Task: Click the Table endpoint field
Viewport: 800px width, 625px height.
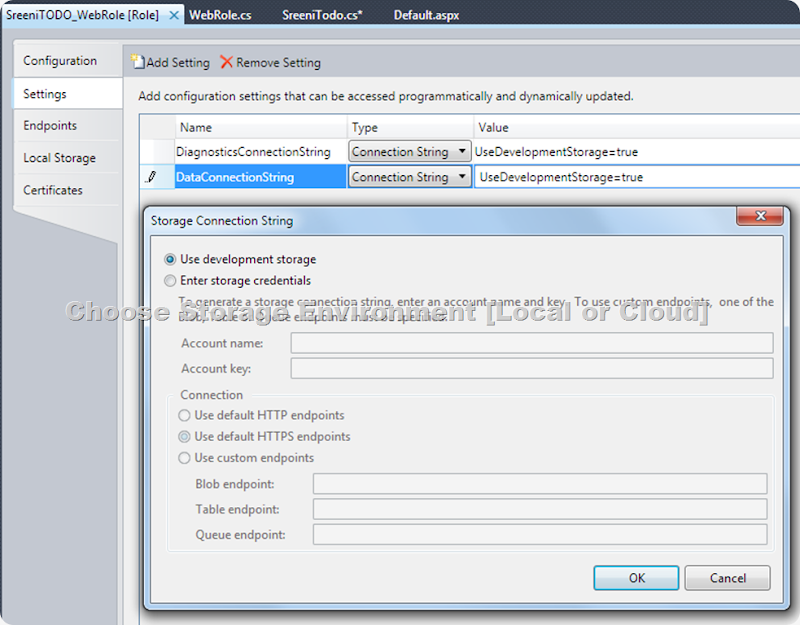Action: click(x=540, y=509)
